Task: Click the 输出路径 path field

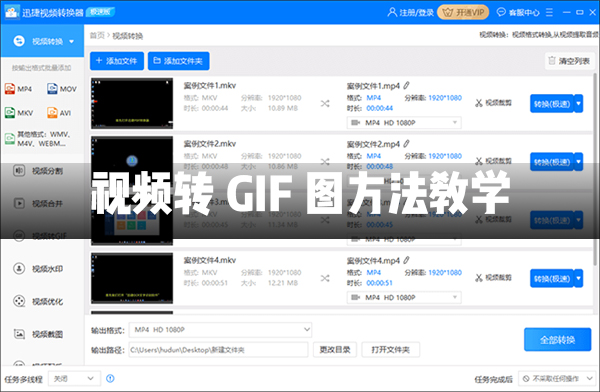Action: [x=218, y=350]
